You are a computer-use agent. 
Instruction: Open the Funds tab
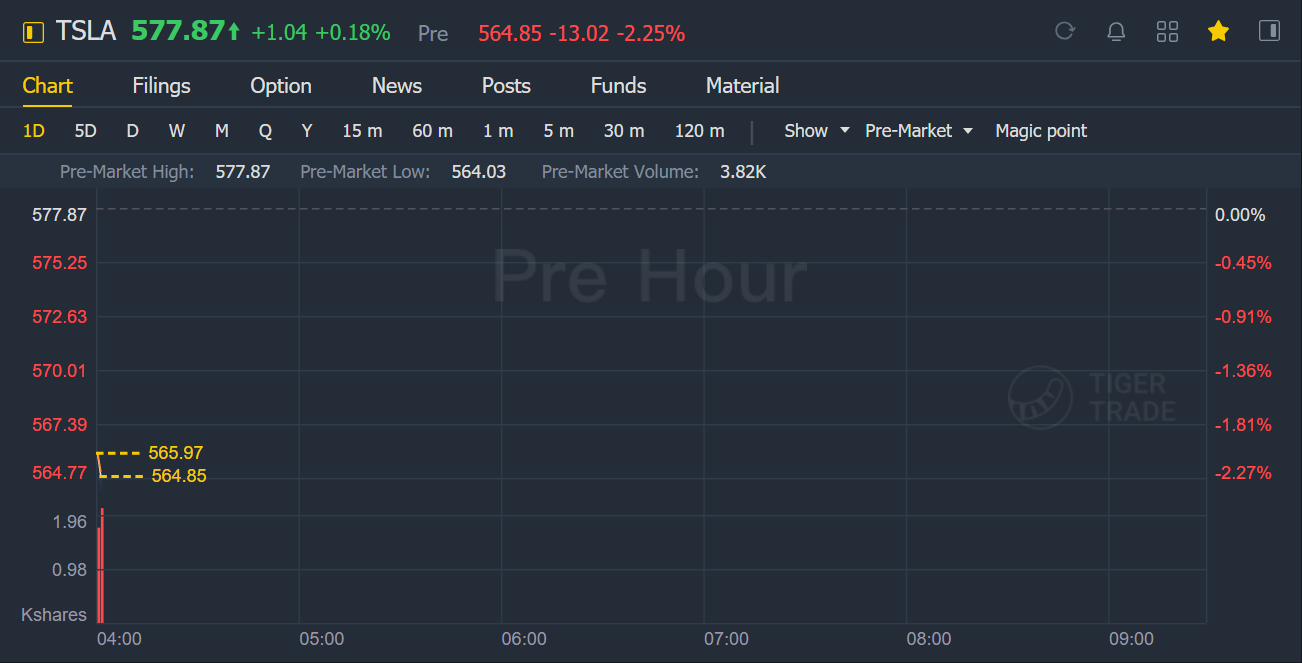coord(618,86)
